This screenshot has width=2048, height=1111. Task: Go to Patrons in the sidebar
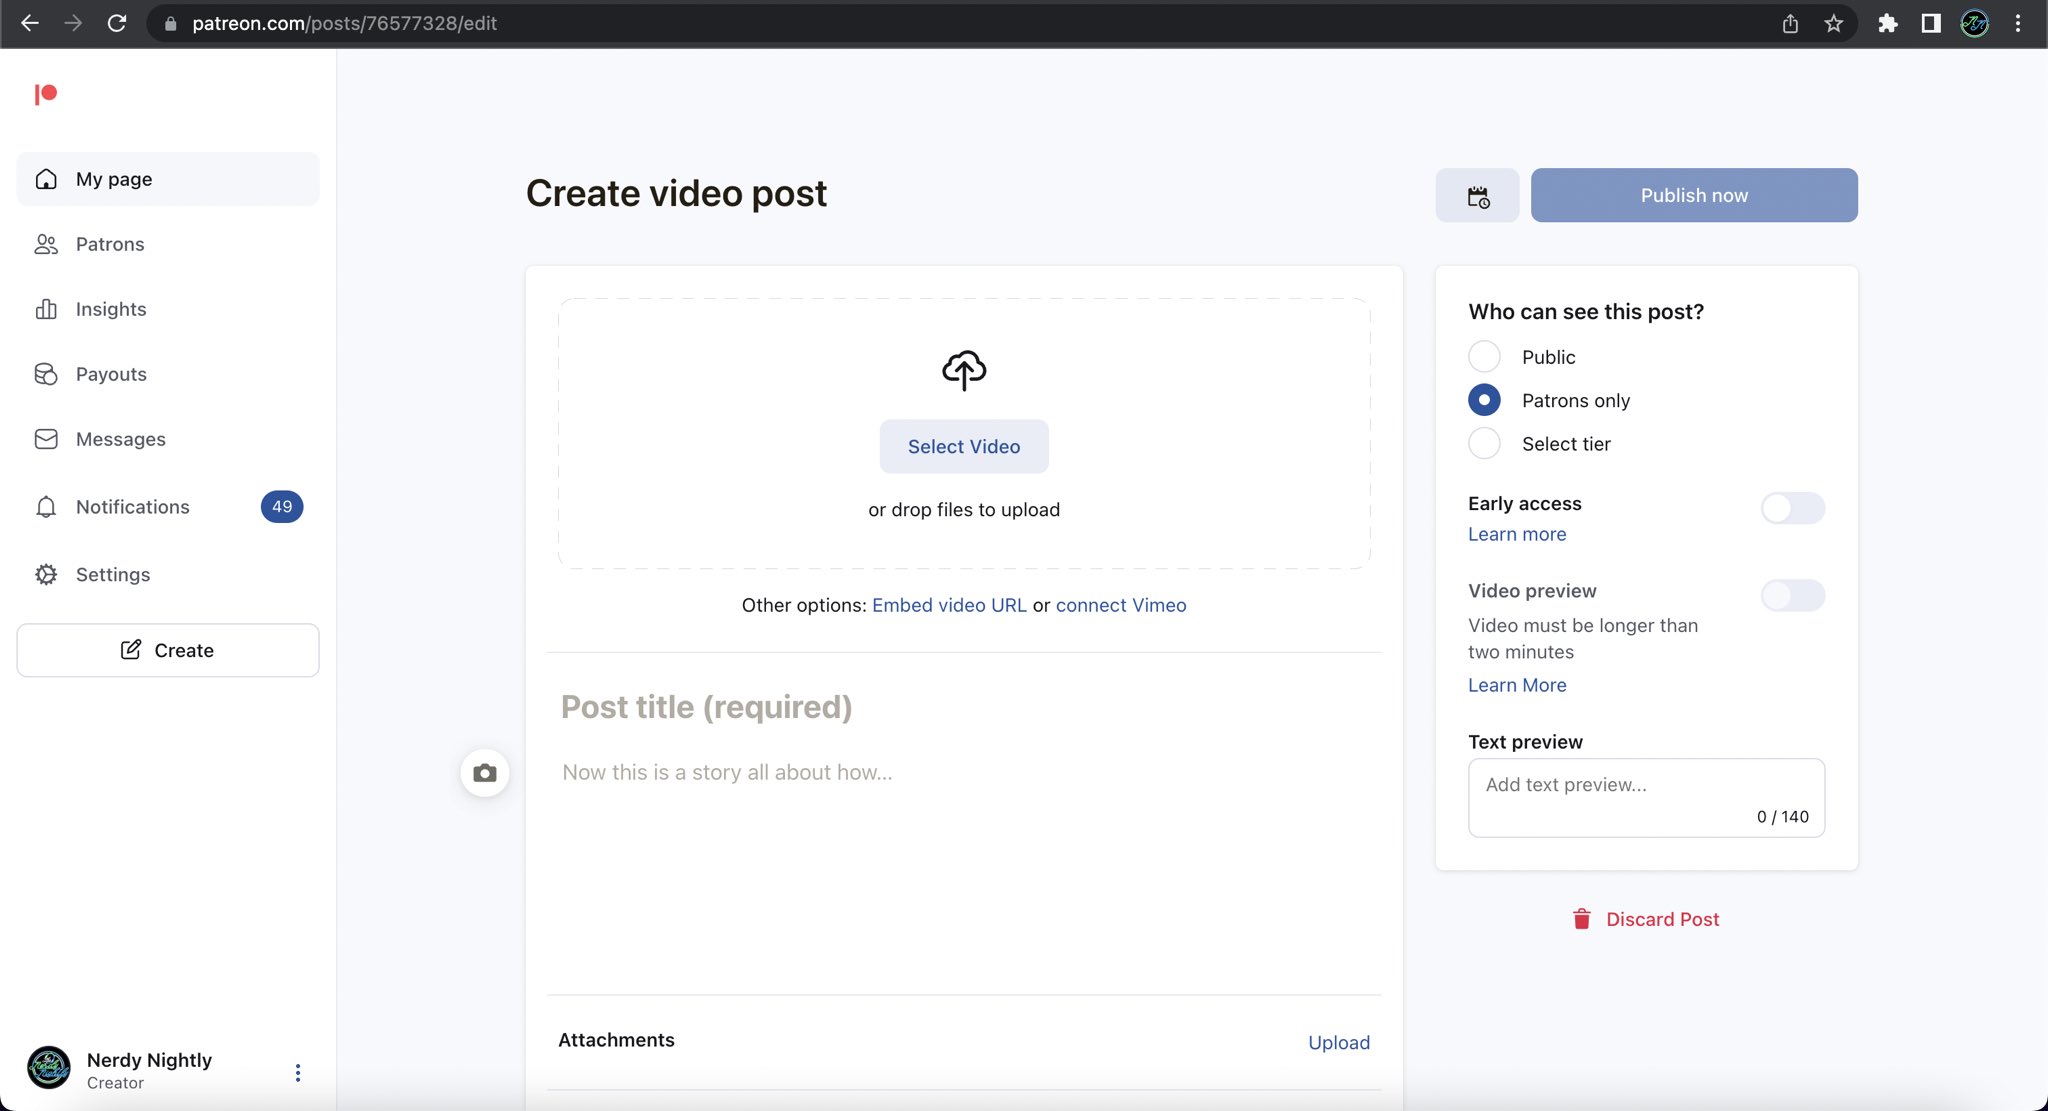tap(110, 244)
